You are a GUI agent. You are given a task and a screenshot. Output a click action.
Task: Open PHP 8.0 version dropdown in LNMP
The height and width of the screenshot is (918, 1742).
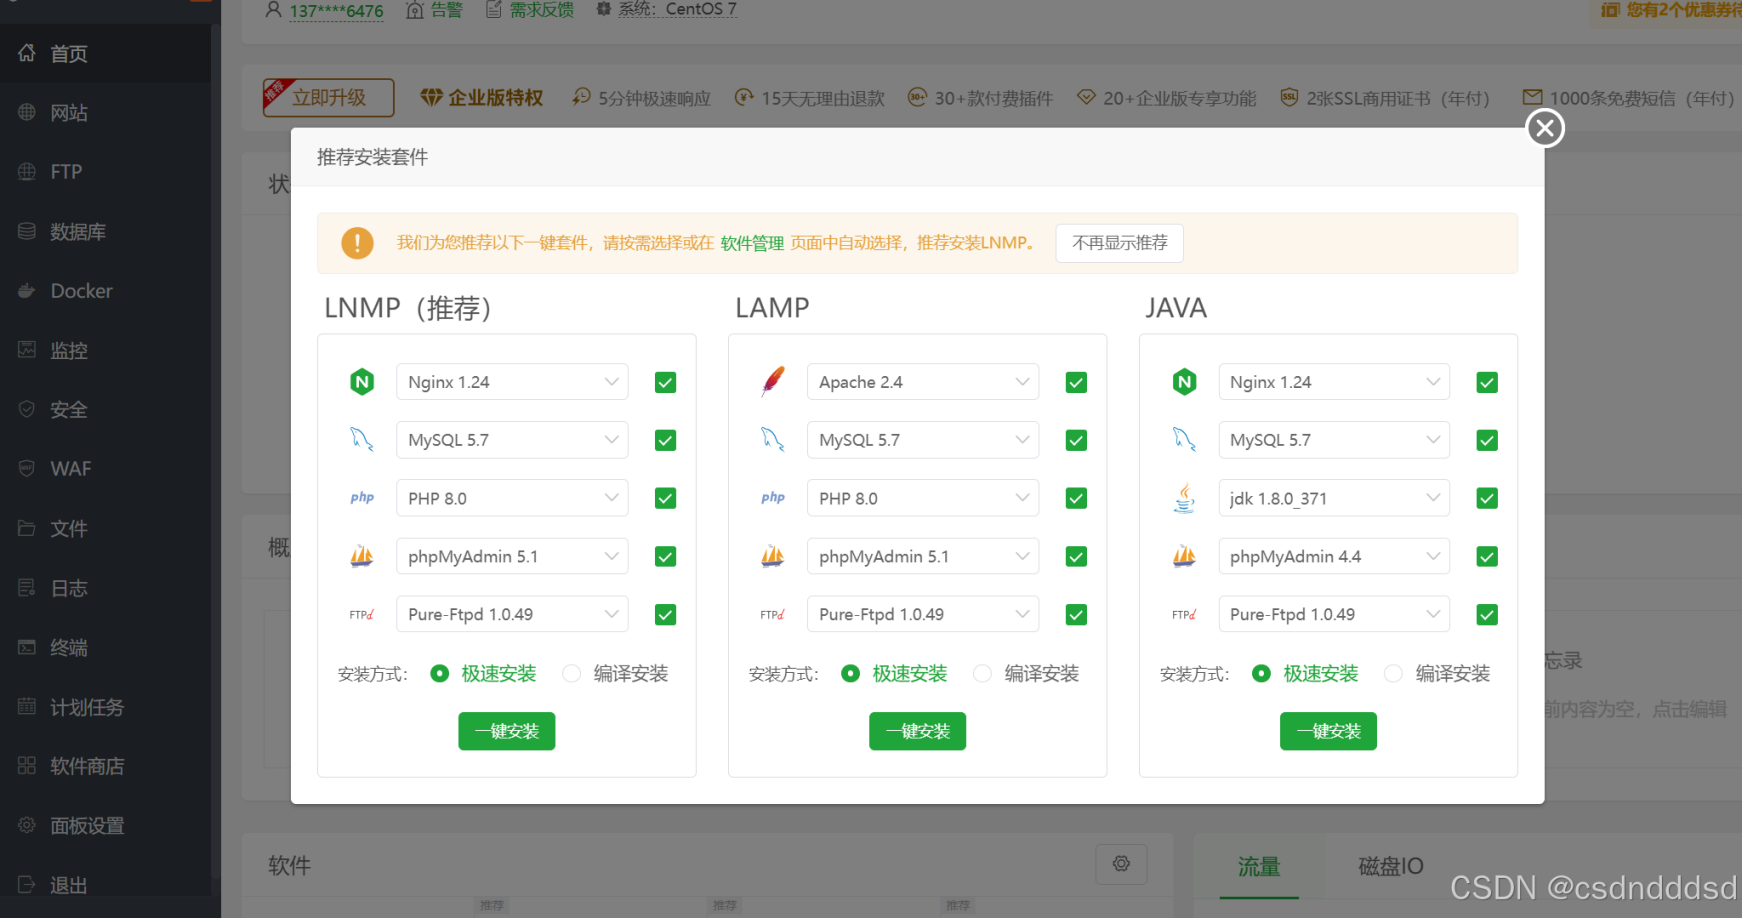[x=512, y=498]
